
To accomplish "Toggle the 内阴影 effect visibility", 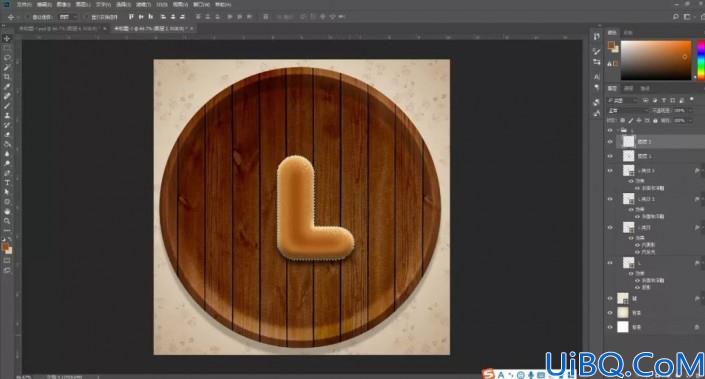I will click(x=638, y=245).
